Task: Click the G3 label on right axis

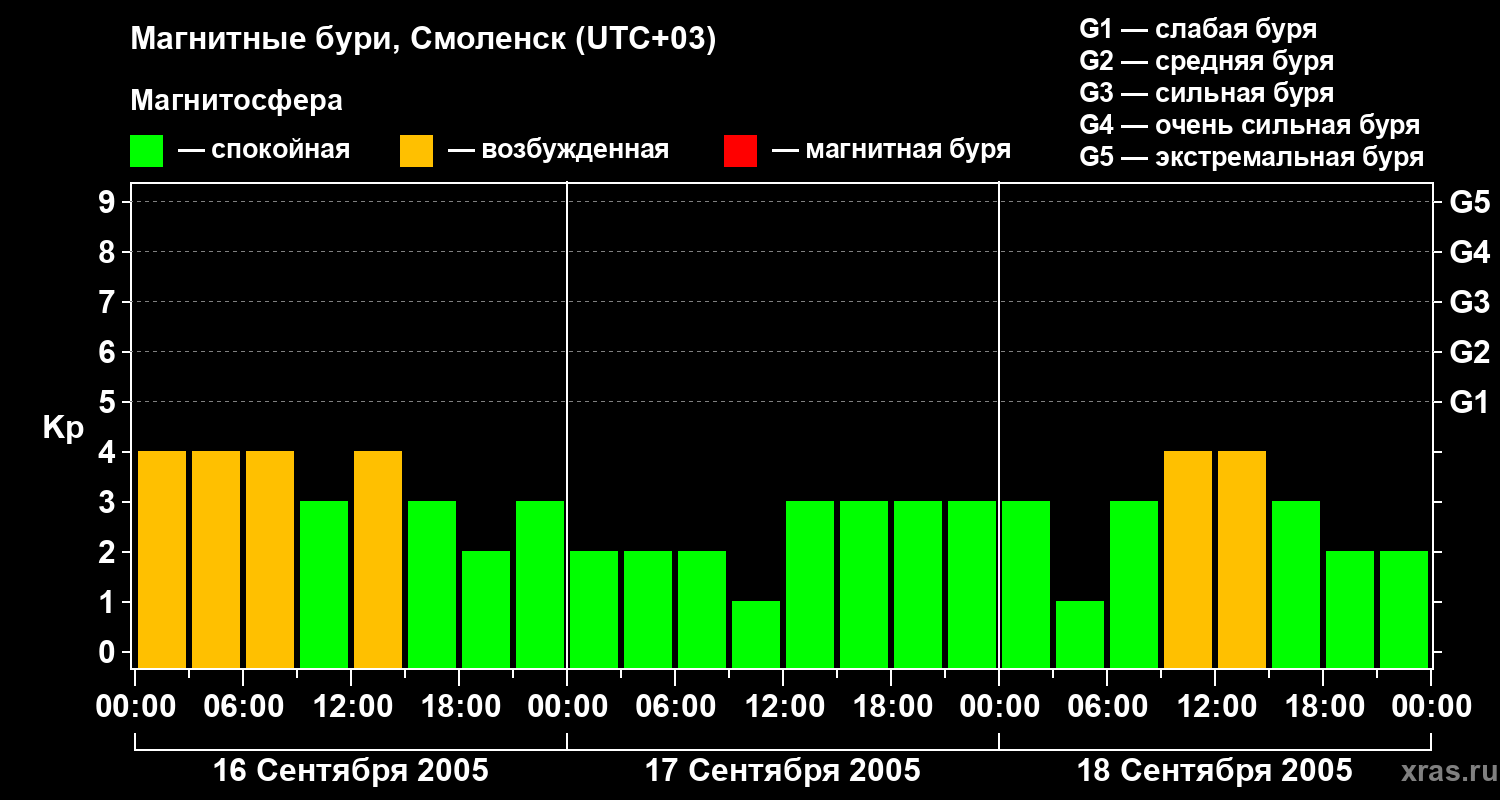Action: pyautogui.click(x=1470, y=303)
